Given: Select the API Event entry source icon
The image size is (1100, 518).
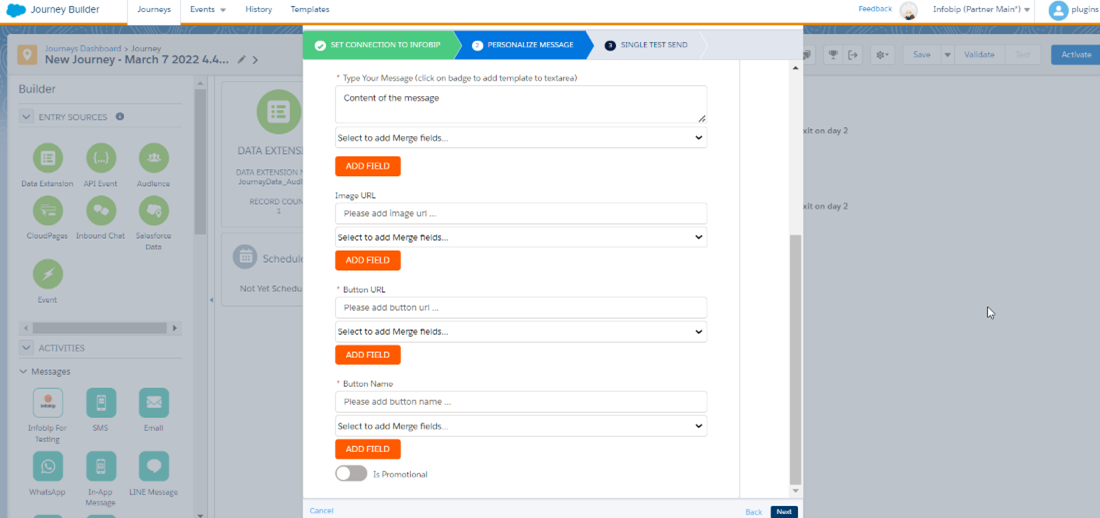Looking at the screenshot, I should coord(101,158).
